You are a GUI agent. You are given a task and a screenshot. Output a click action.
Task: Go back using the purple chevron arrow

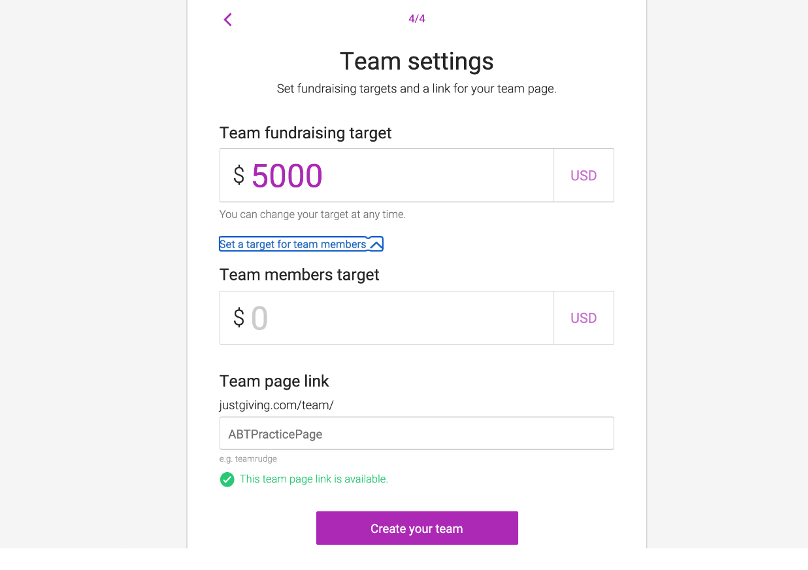(228, 20)
